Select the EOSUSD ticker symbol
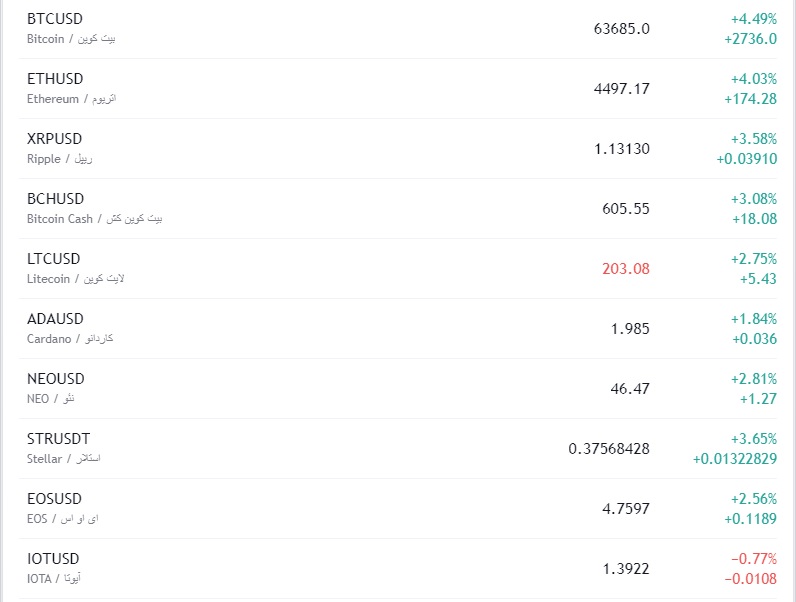This screenshot has height=602, width=796. pos(54,499)
